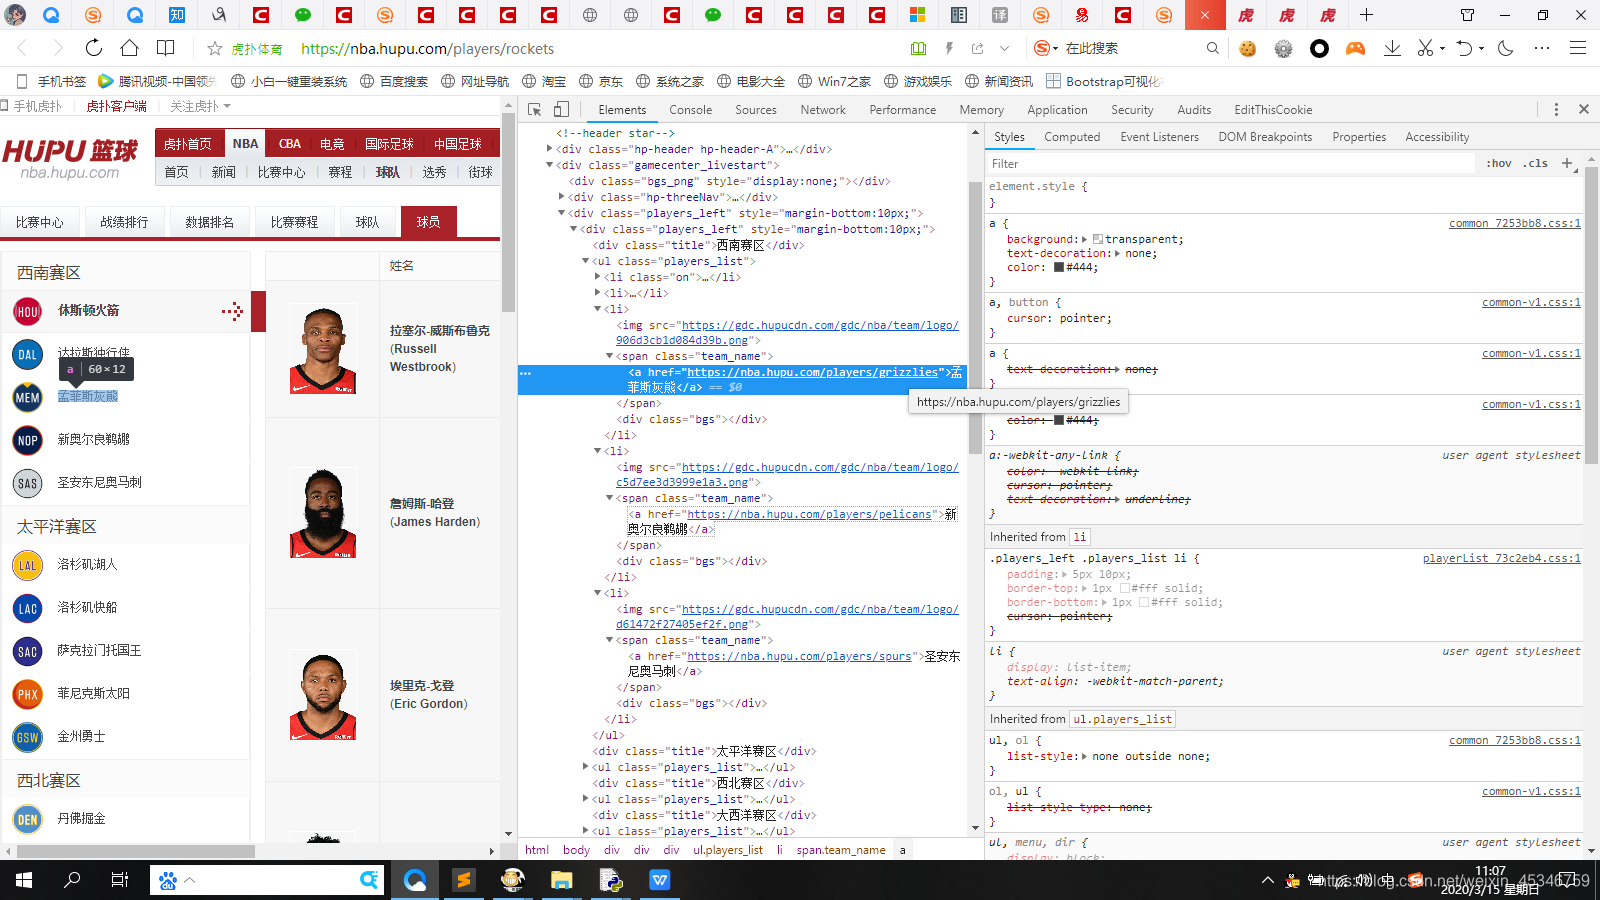Click the scissors screenshot tool icon
This screenshot has height=900, width=1600.
click(x=1425, y=48)
